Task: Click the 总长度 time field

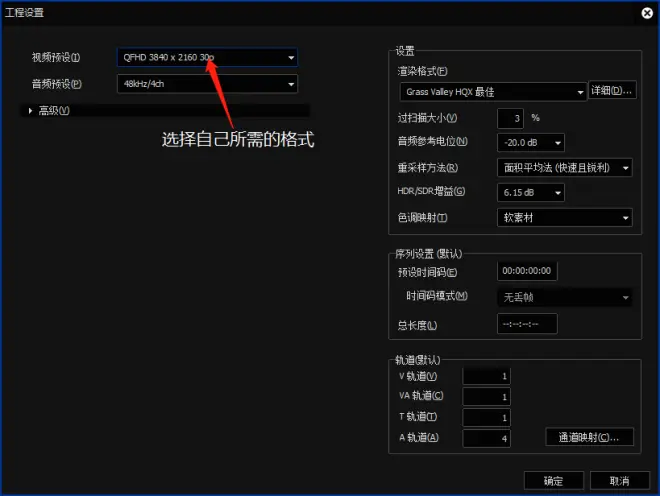Action: click(527, 324)
